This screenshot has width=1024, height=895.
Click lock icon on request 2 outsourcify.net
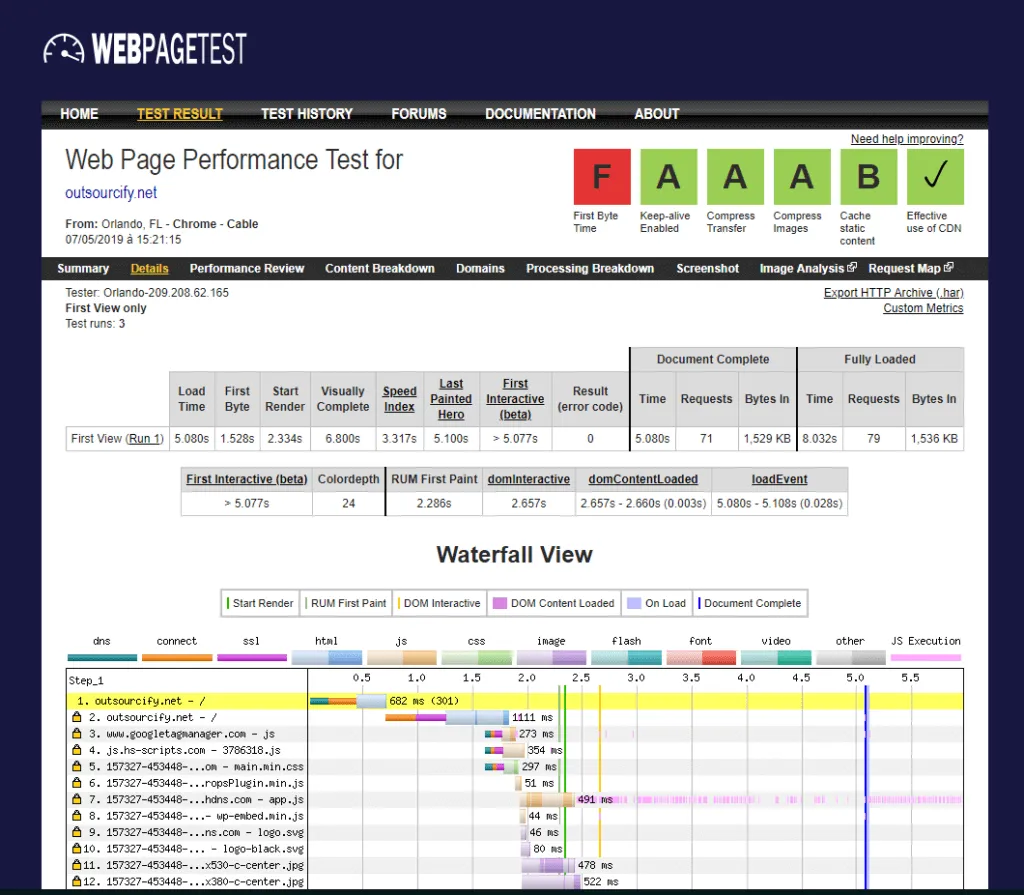pos(76,717)
